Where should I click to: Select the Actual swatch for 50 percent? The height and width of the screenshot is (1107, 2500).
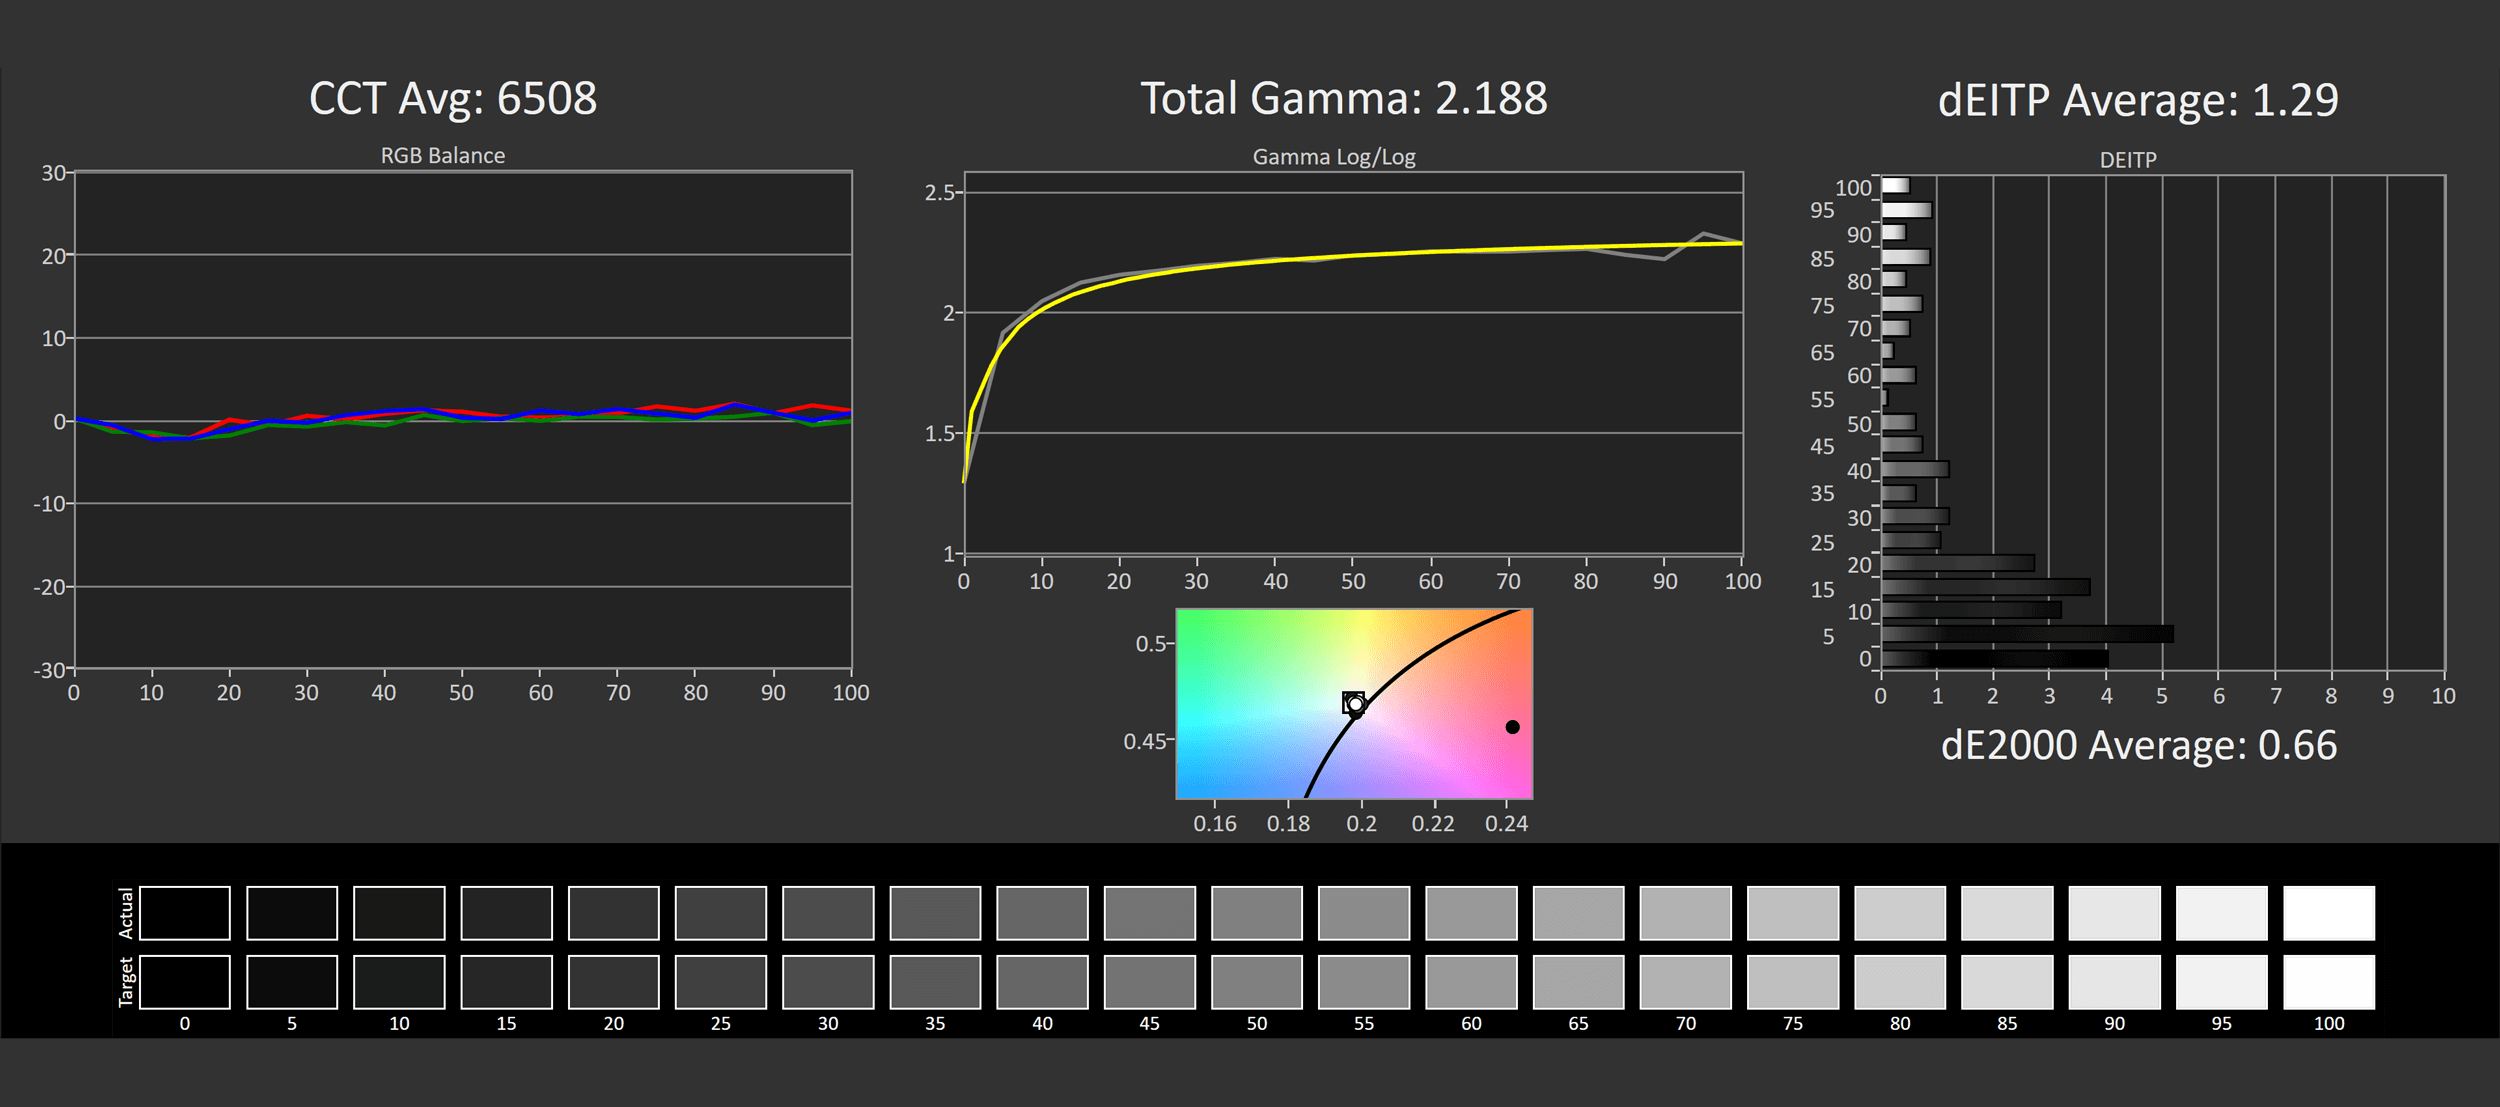tap(1257, 912)
